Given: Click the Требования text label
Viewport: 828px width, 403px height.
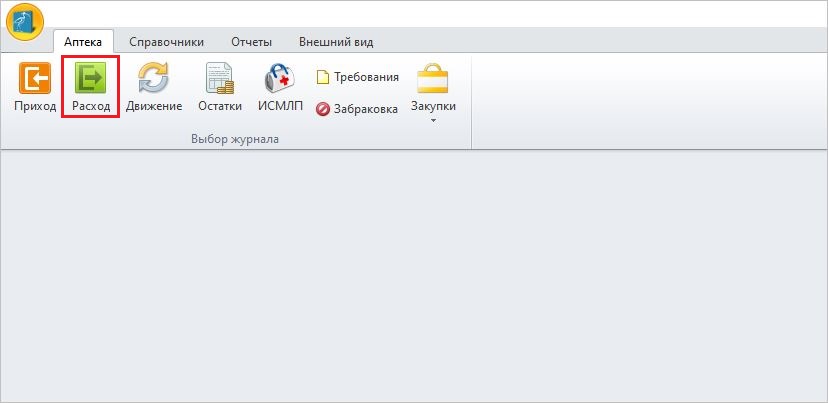Looking at the screenshot, I should tap(366, 77).
